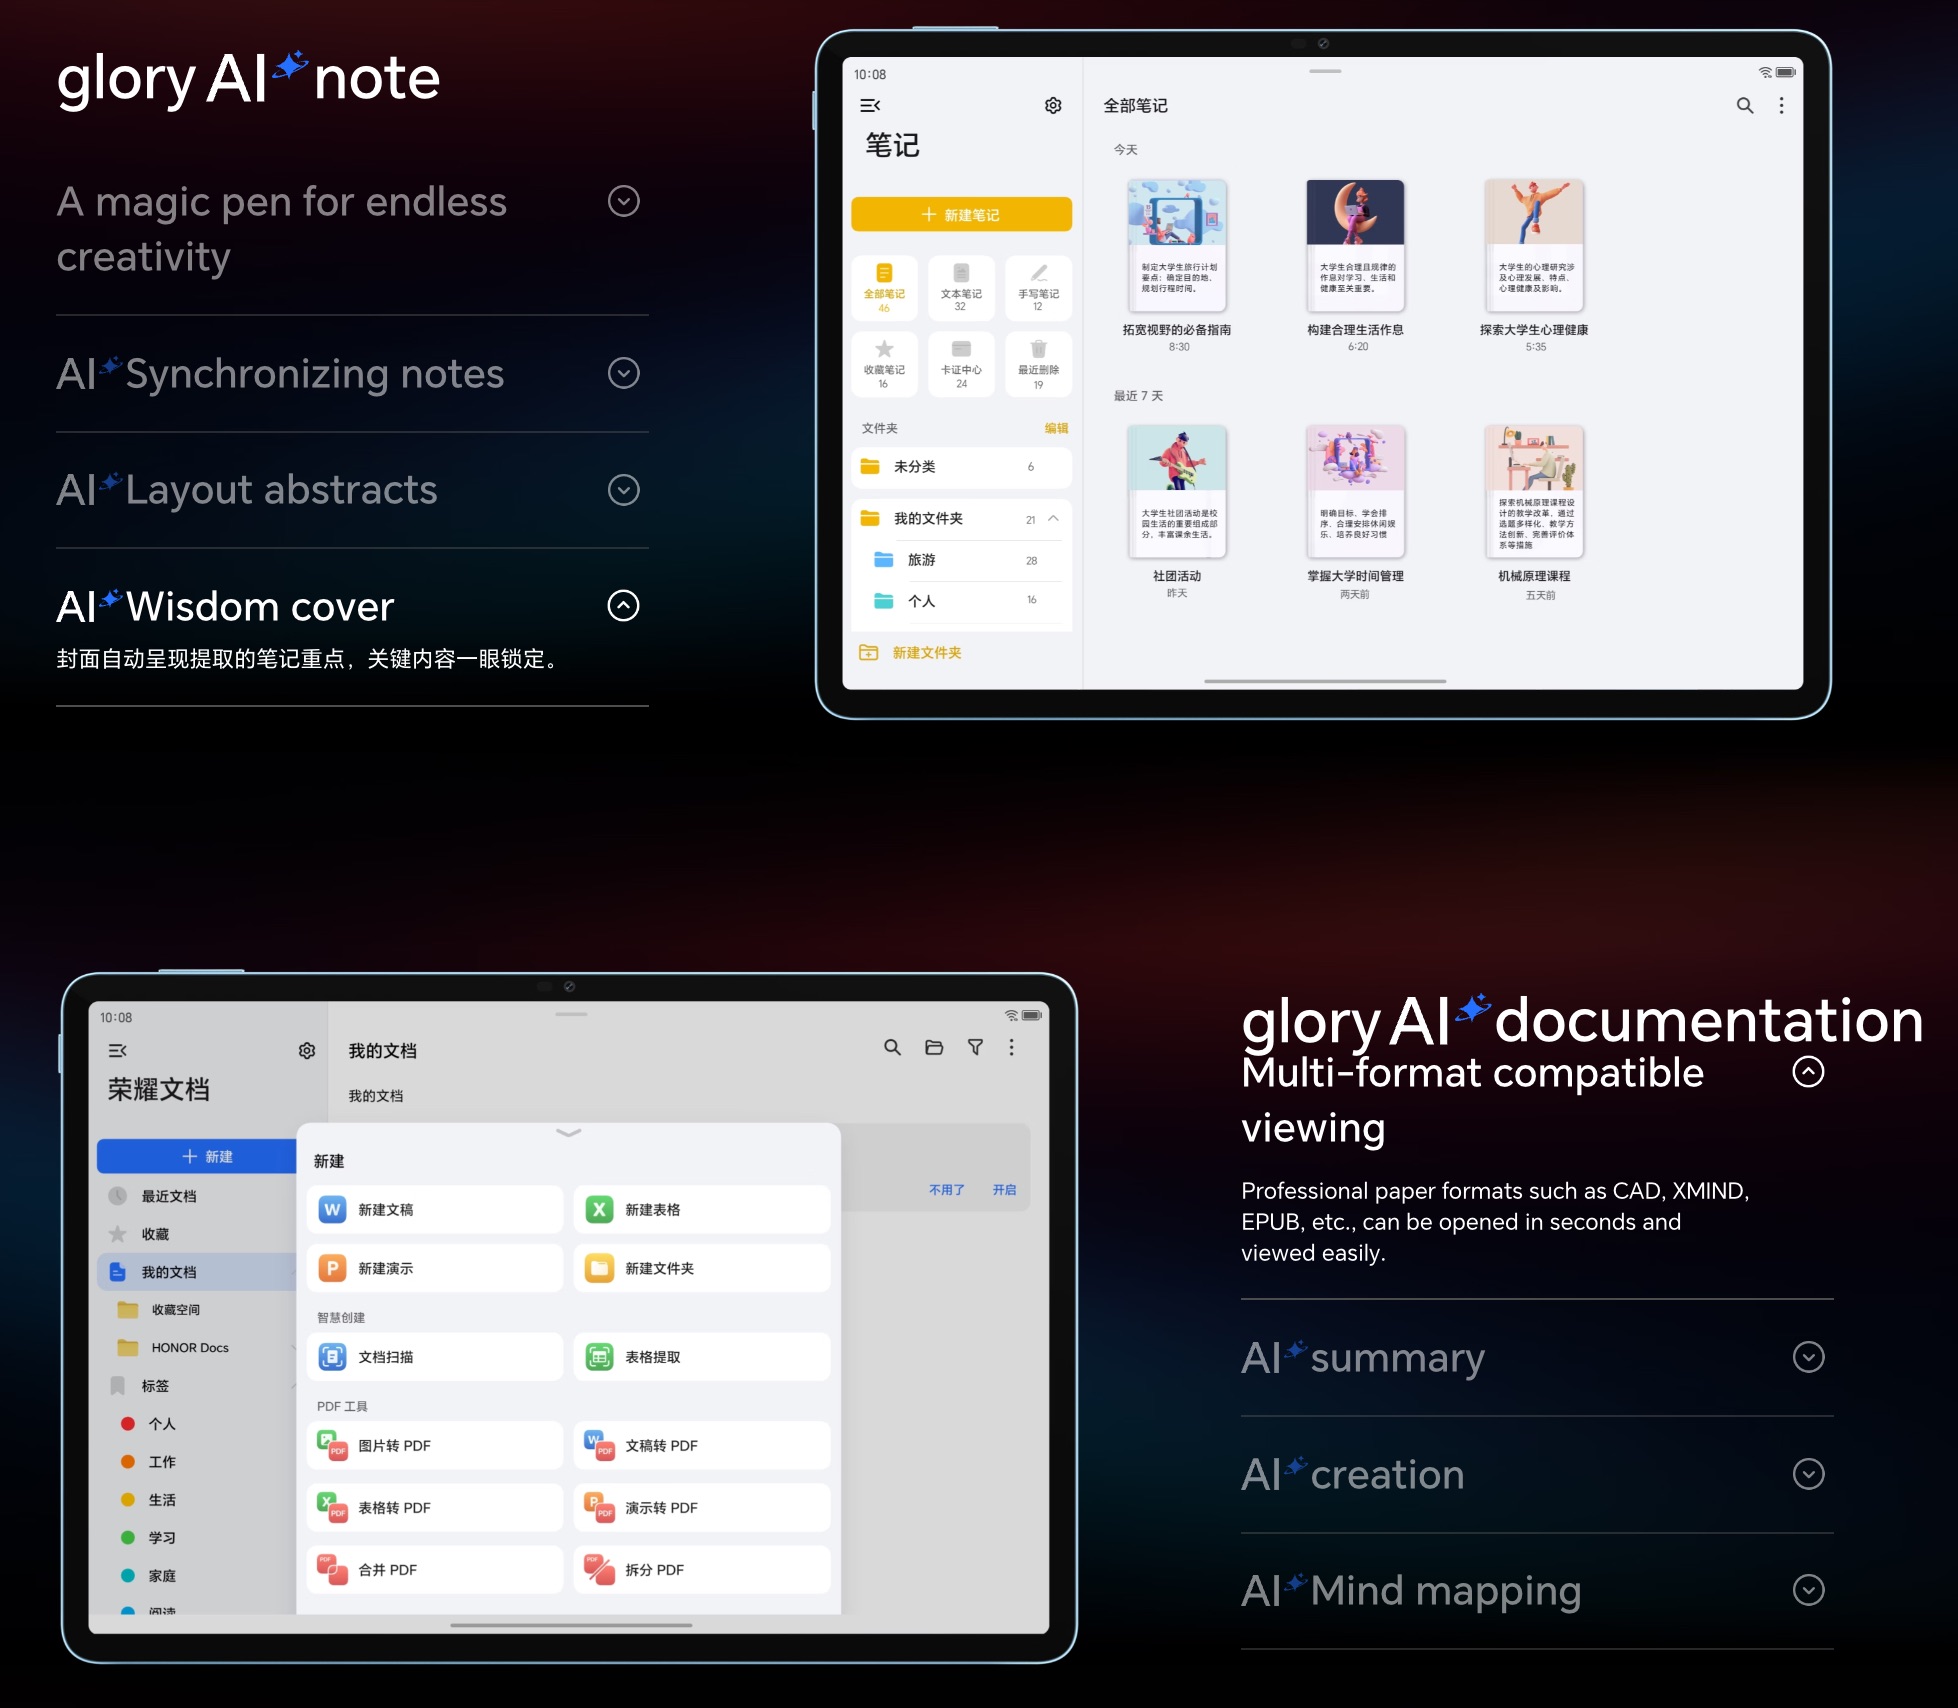Viewport: 1958px width, 1708px height.
Task: Expand the AI creation section
Action: 1808,1474
